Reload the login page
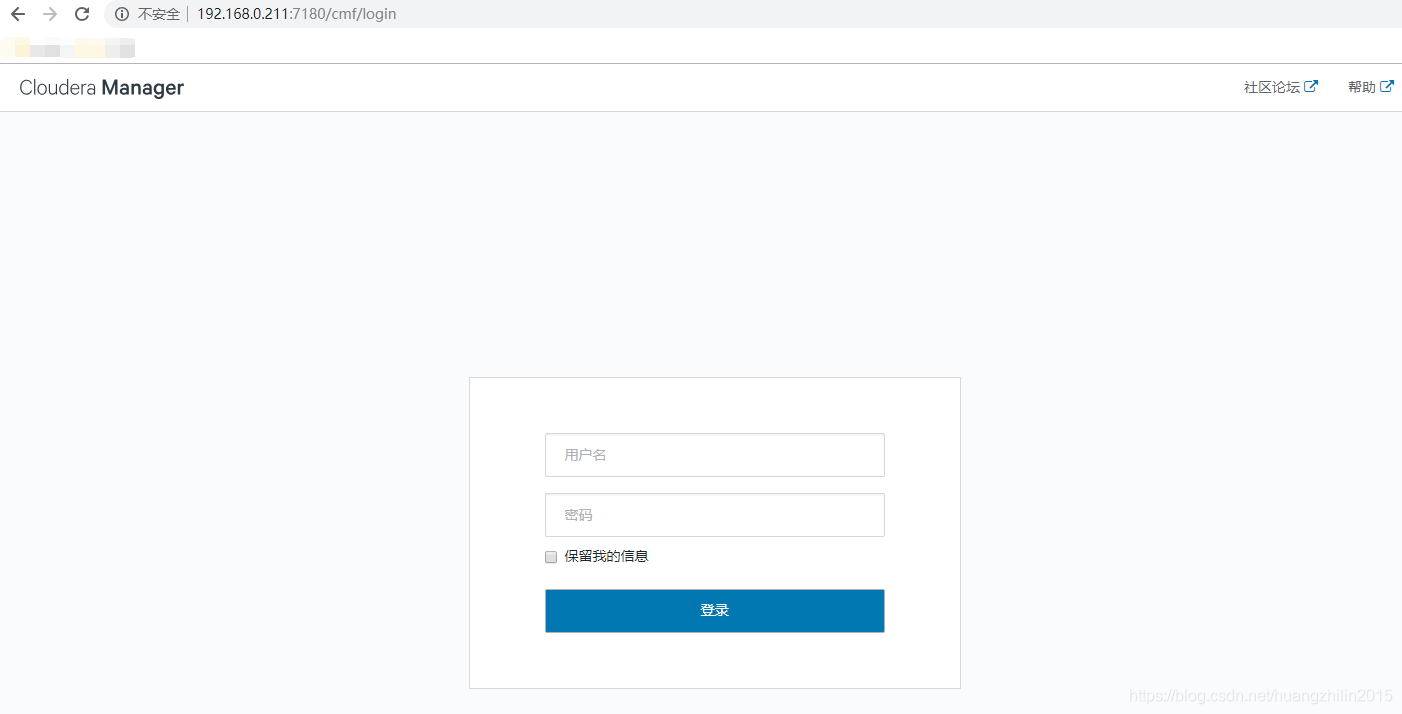This screenshot has height=714, width=1402. click(x=83, y=14)
